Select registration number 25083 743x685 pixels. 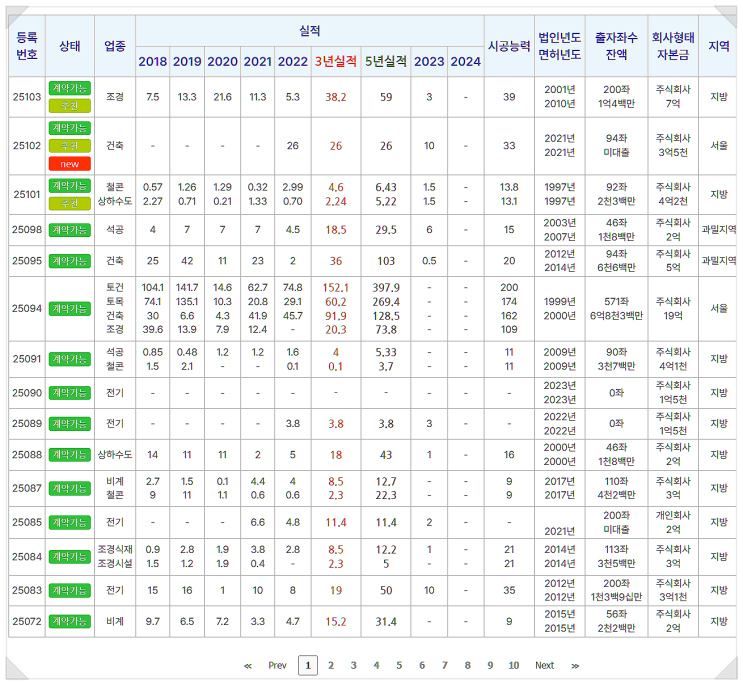click(x=27, y=590)
